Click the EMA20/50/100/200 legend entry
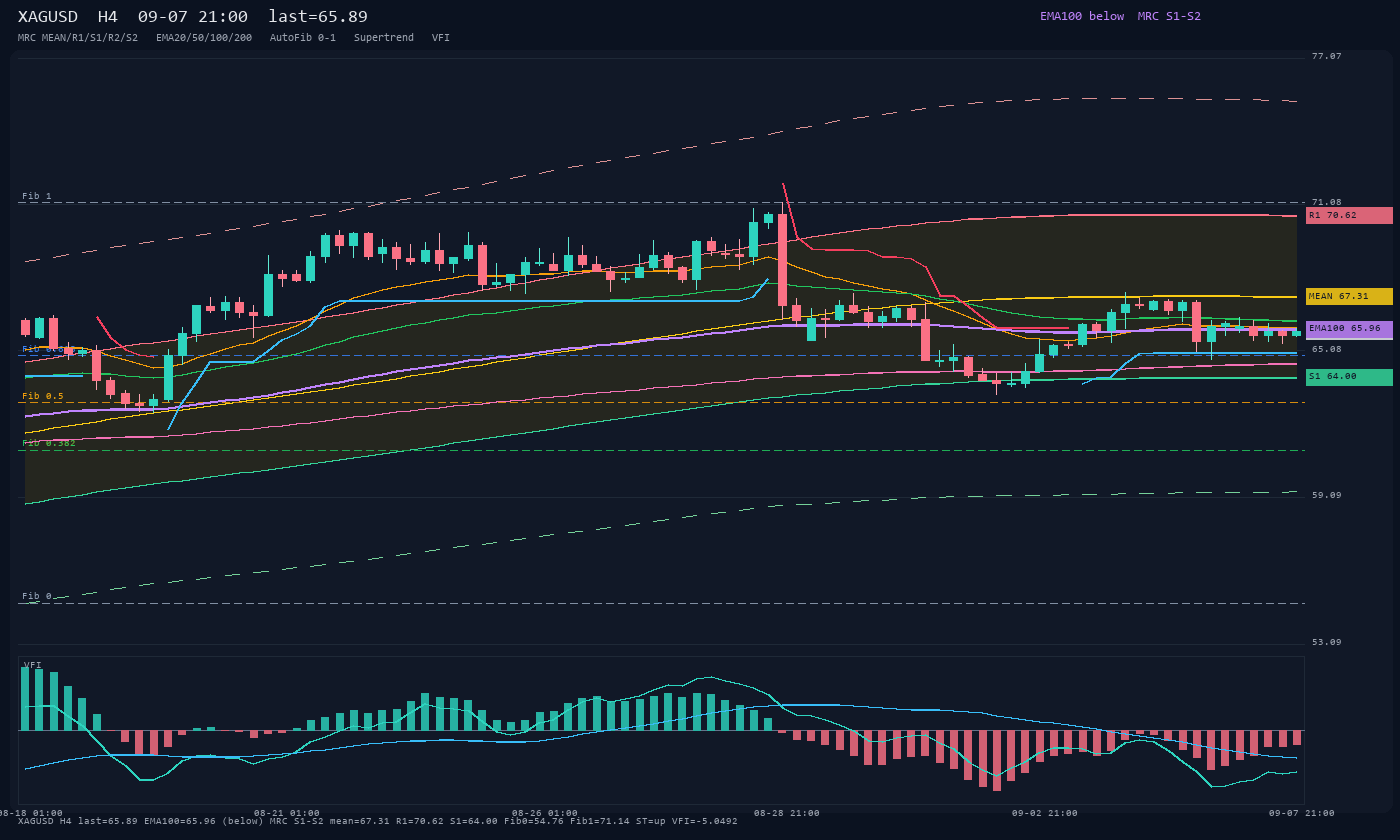The image size is (1400, 840). click(x=204, y=38)
